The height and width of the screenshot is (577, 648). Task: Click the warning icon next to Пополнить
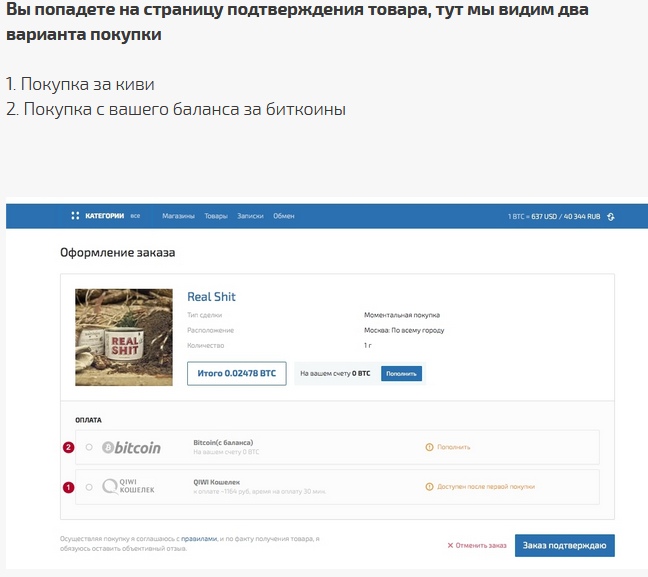(x=429, y=447)
